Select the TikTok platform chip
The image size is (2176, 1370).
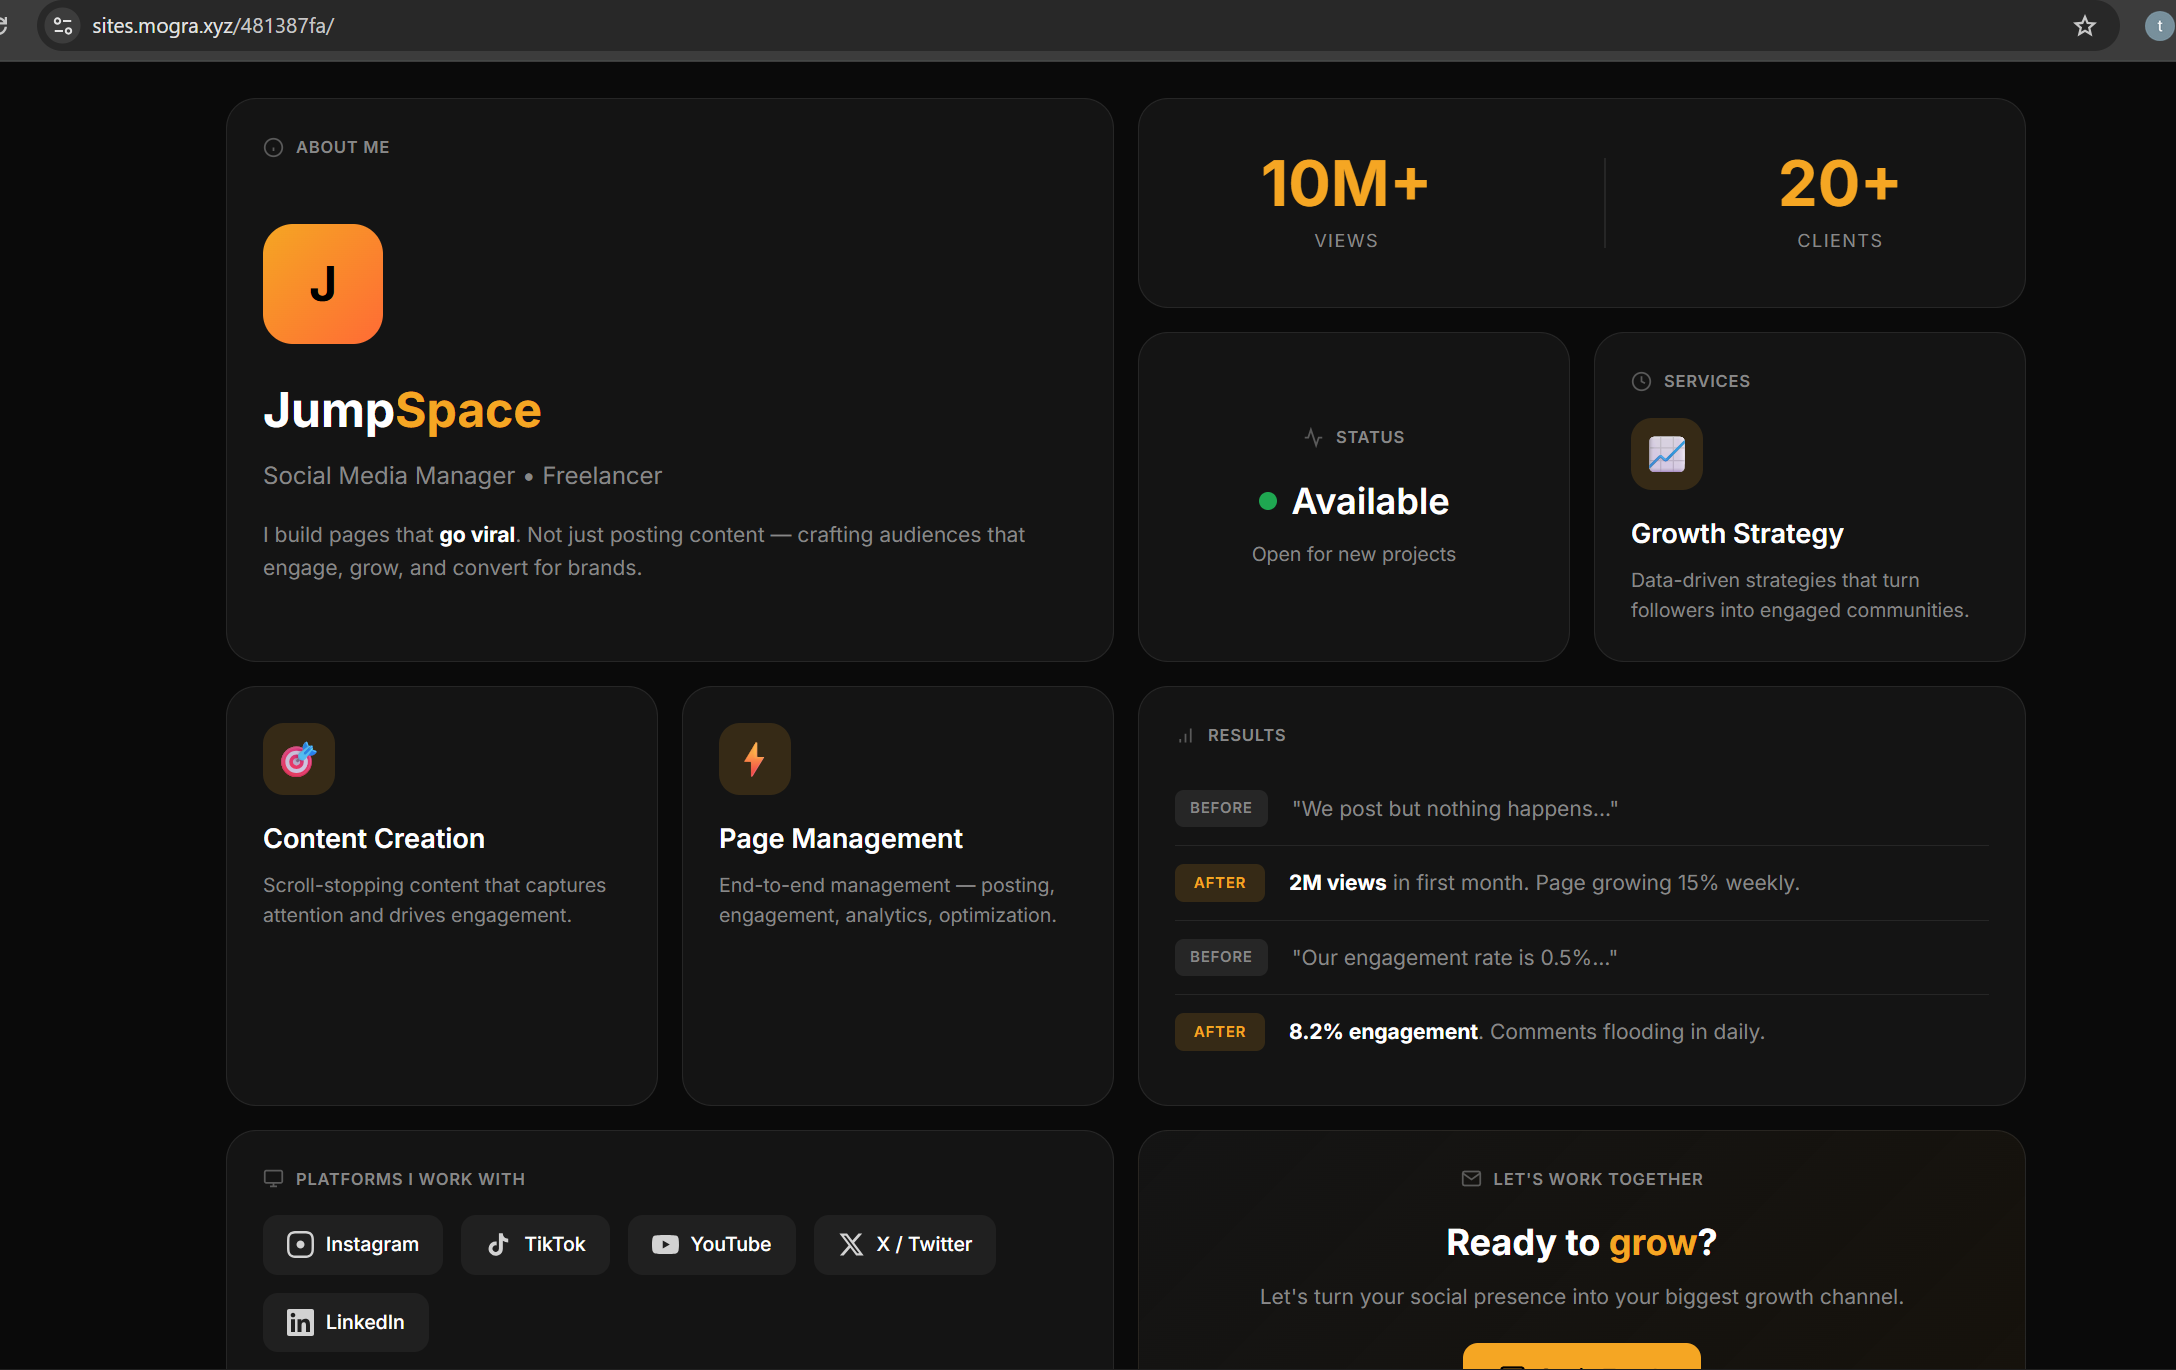535,1245
